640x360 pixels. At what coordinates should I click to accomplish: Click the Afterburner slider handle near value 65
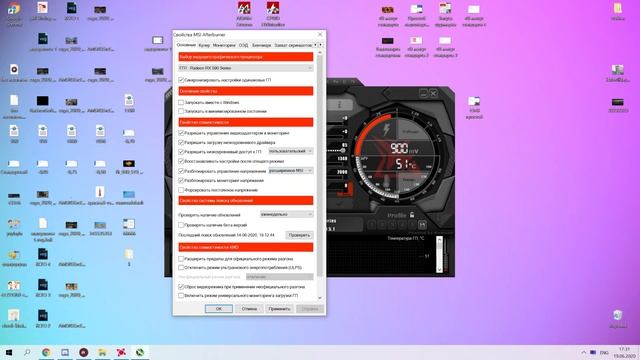point(342,151)
